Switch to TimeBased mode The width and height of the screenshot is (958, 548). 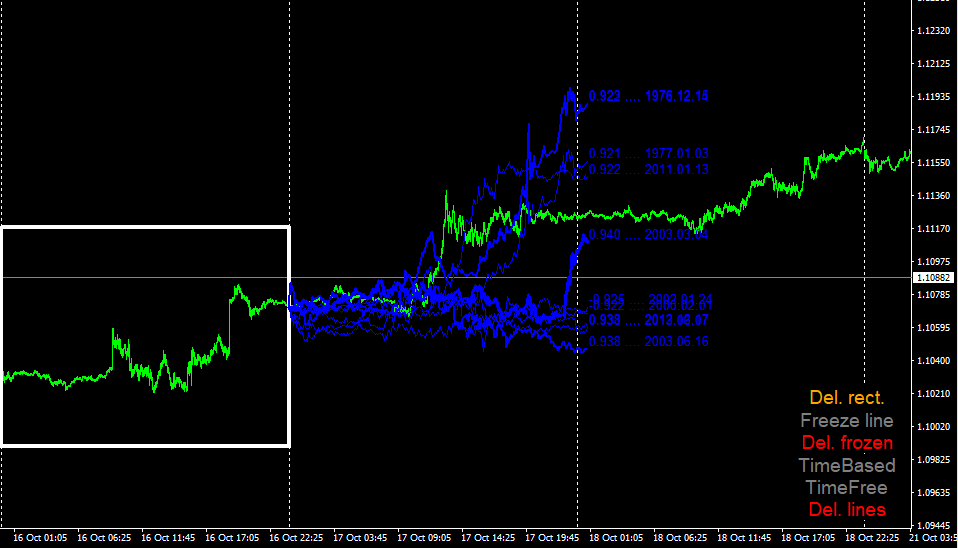tap(847, 466)
